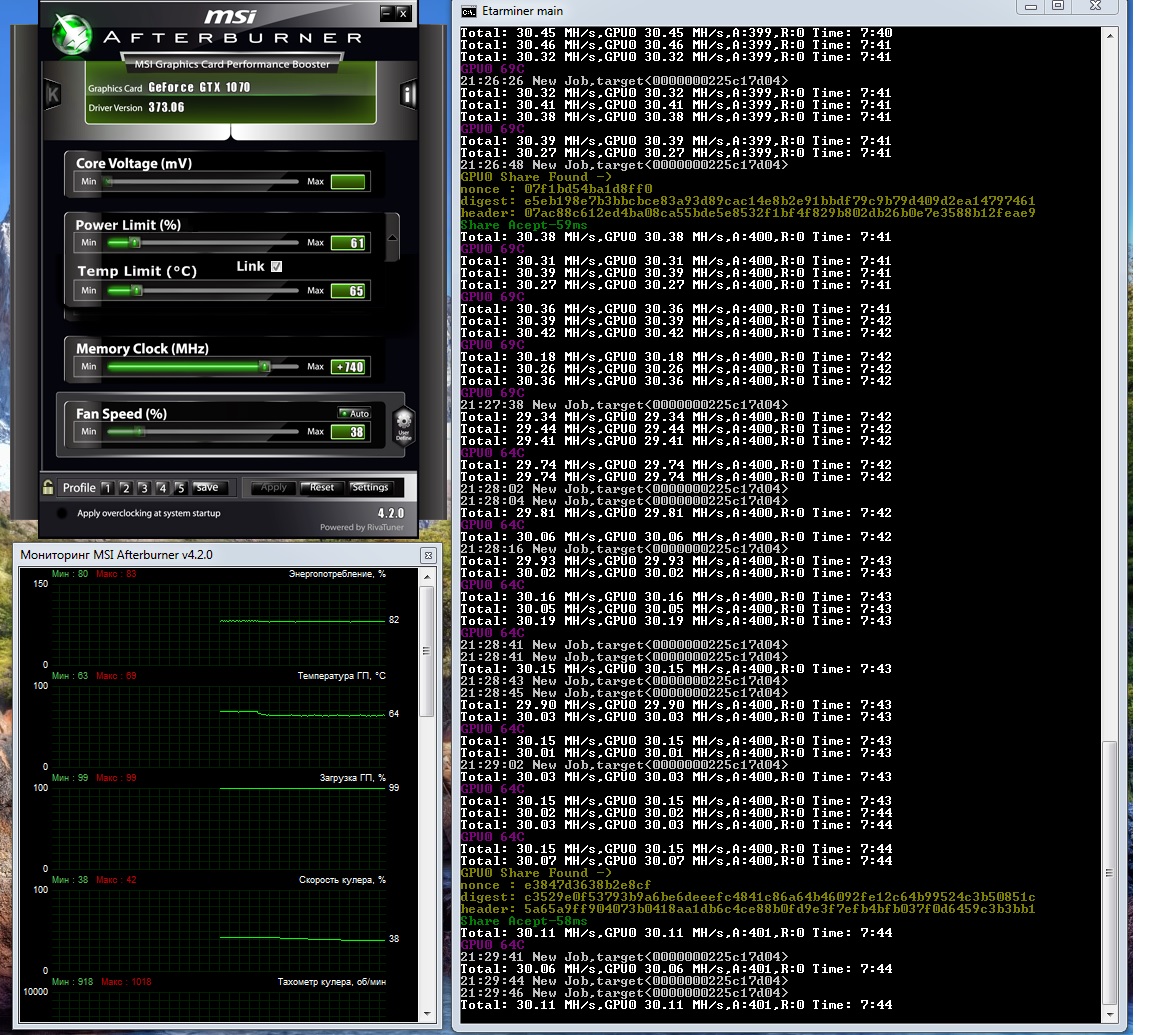Click the monitoring window scrollbar thumb

coord(427,652)
